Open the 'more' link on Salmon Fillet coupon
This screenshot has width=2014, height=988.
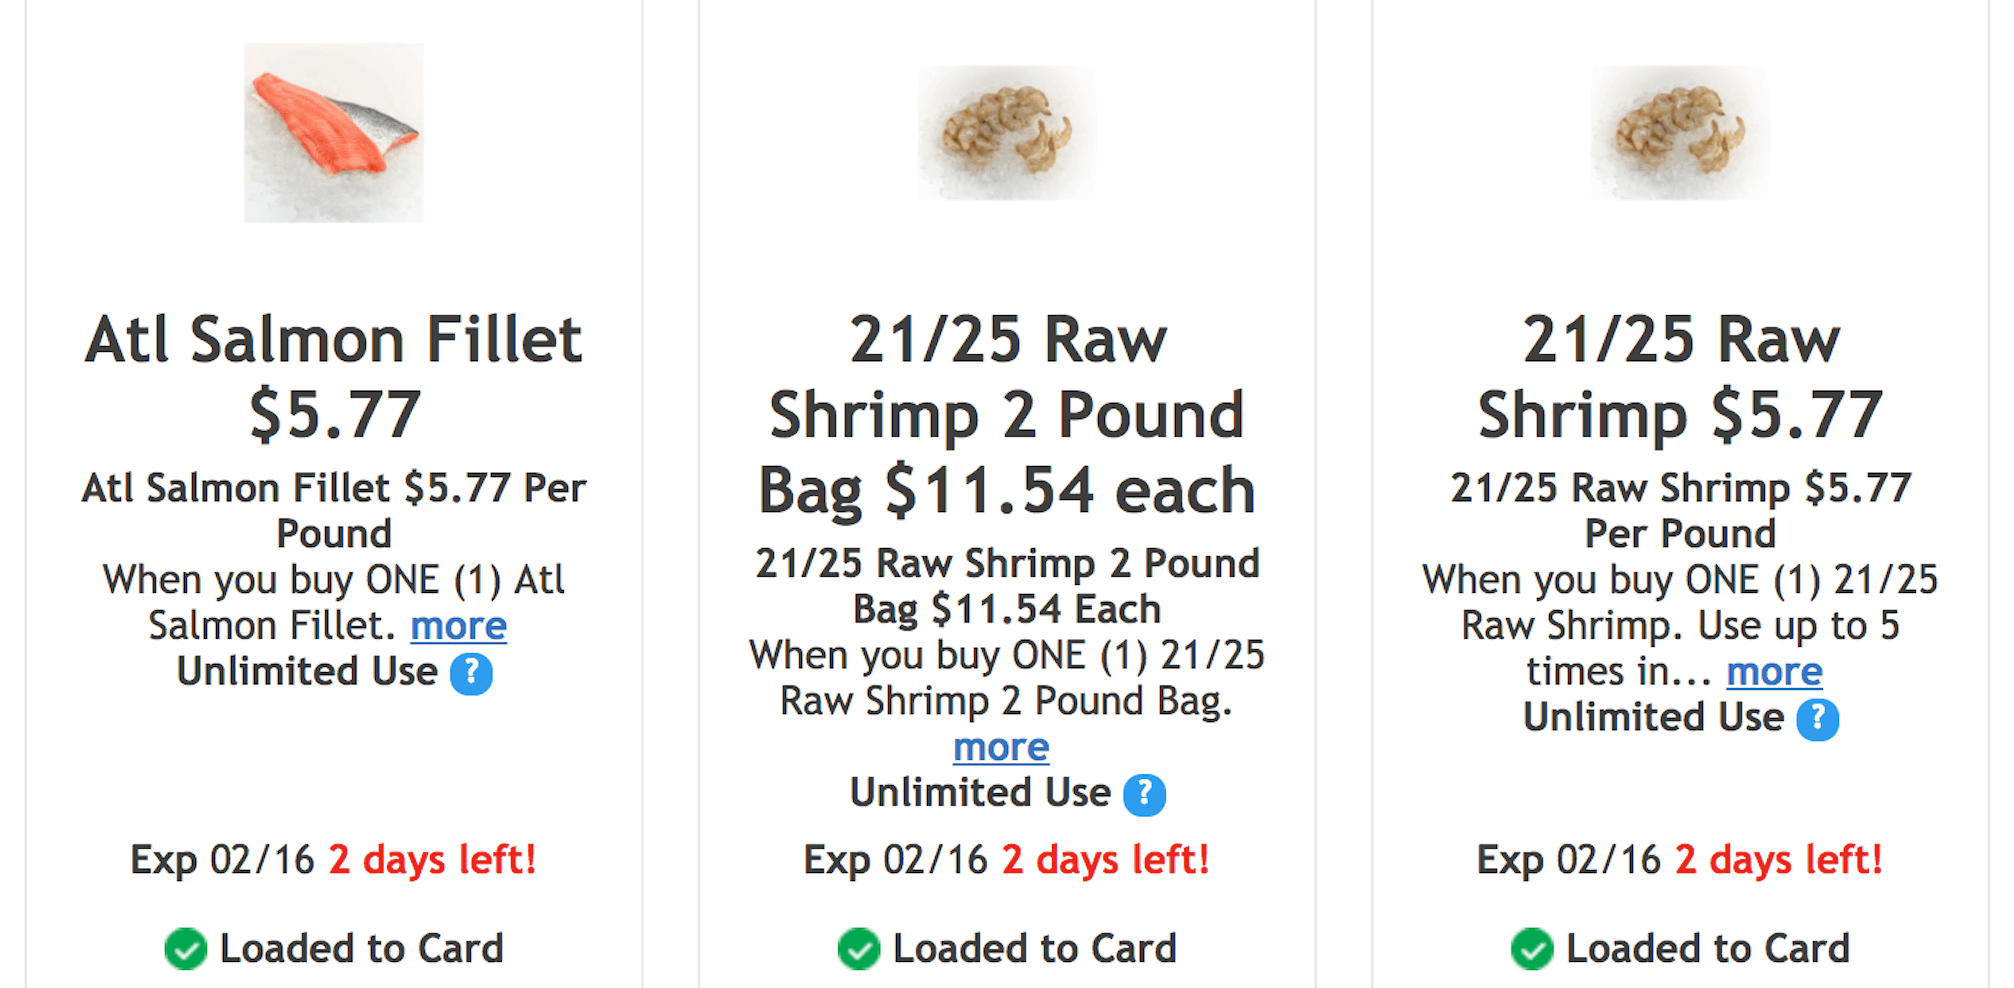458,626
